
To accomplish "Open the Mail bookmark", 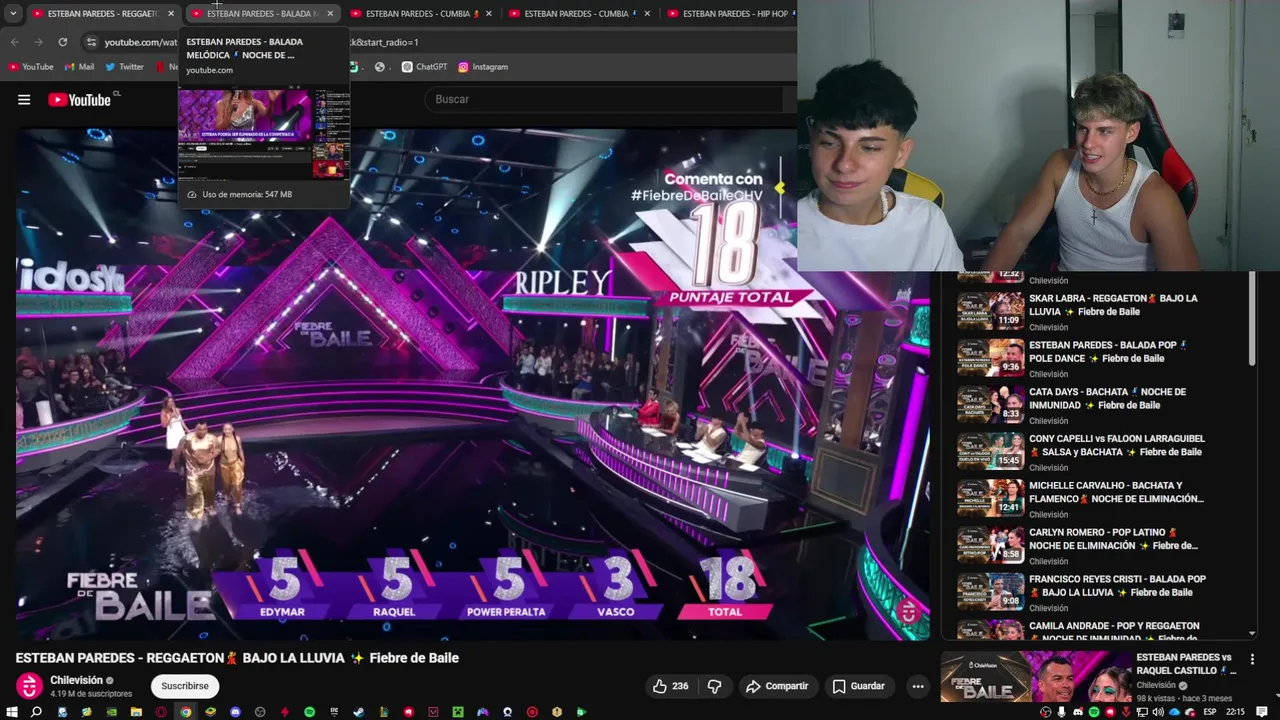I will point(79,67).
